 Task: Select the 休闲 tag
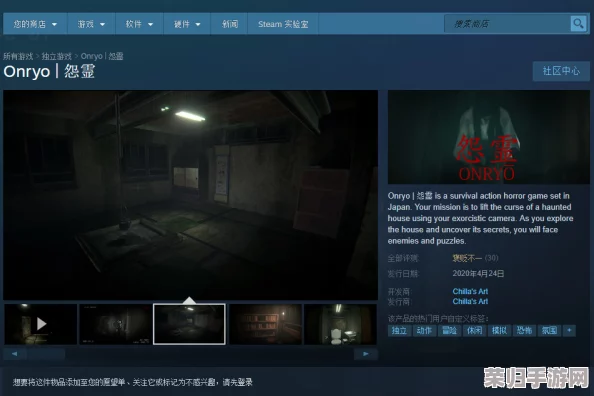(x=474, y=330)
